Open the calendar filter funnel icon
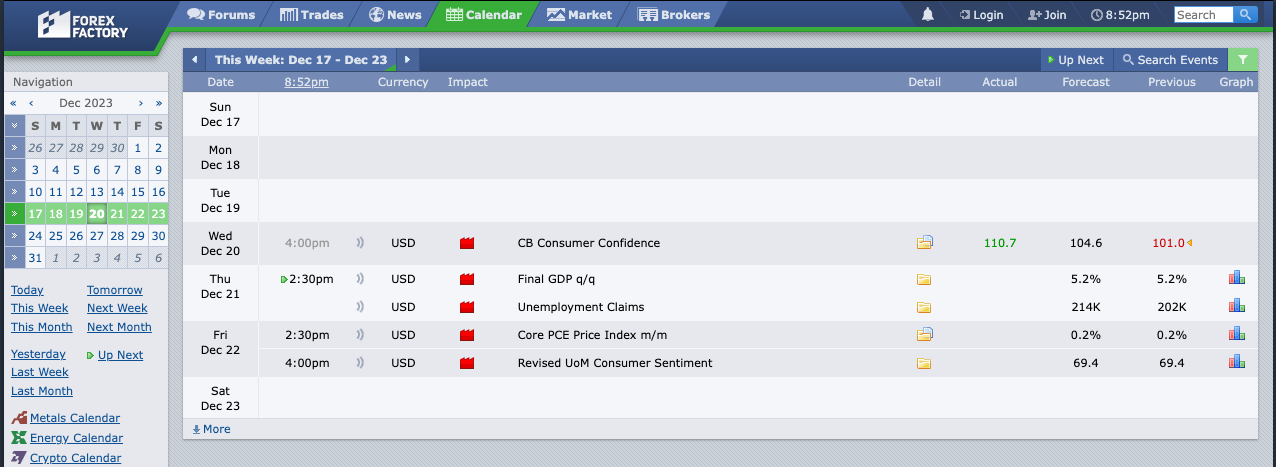 point(1242,60)
